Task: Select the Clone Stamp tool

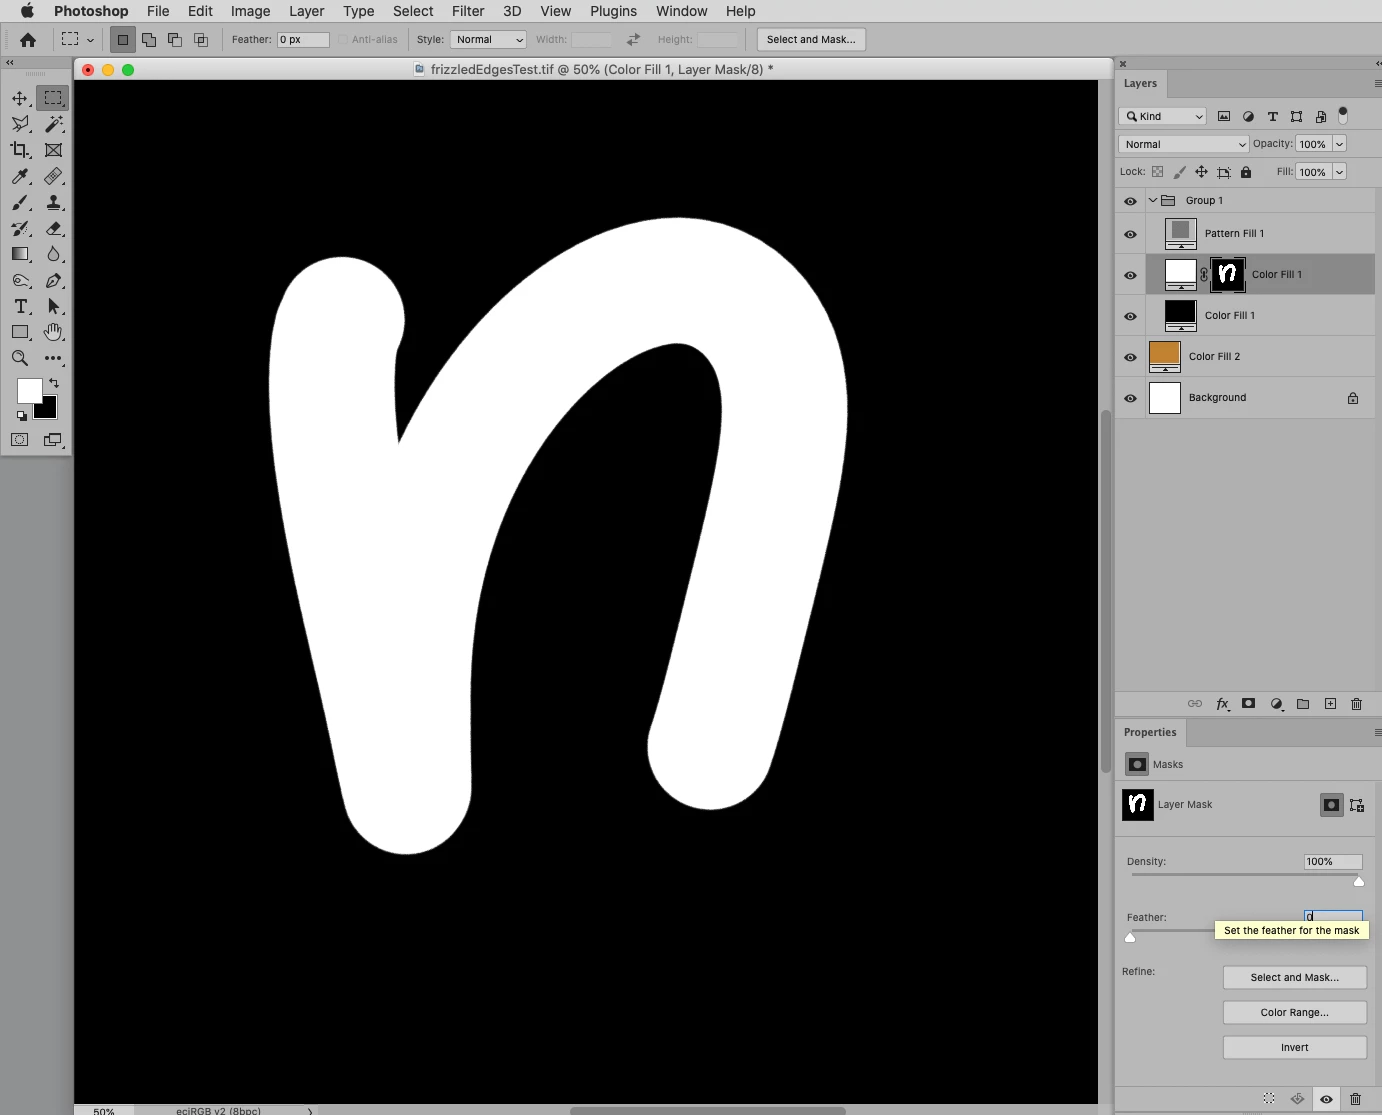Action: (53, 202)
